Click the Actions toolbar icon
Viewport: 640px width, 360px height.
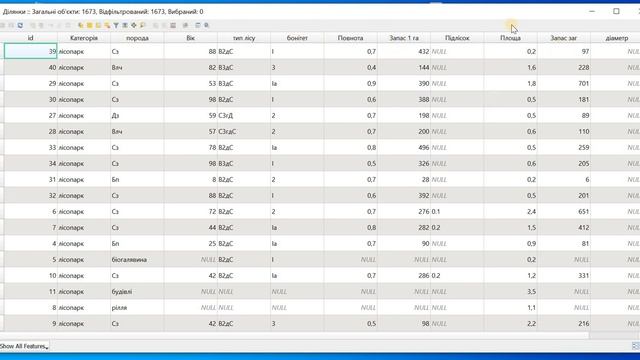pyautogui.click(x=207, y=25)
